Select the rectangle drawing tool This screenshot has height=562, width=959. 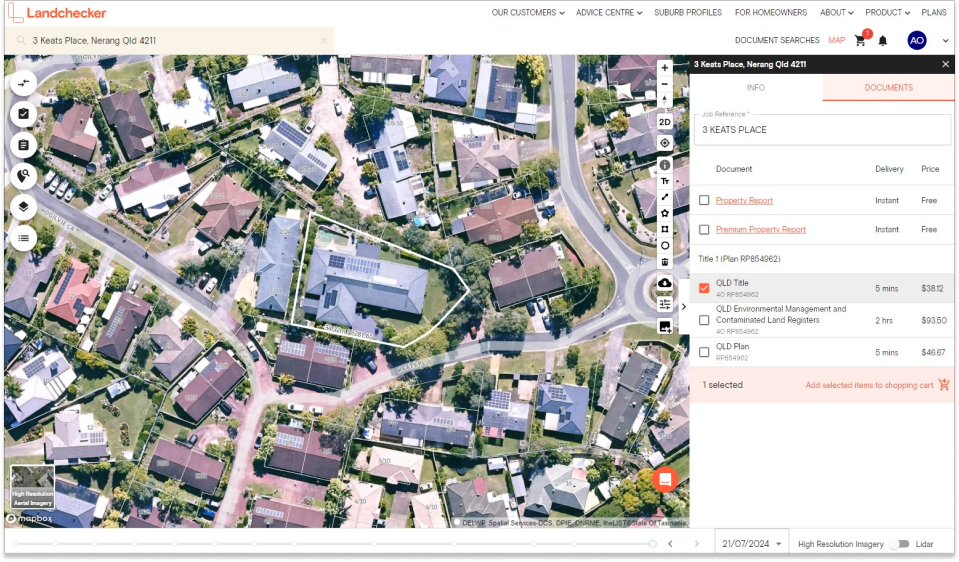coord(665,229)
